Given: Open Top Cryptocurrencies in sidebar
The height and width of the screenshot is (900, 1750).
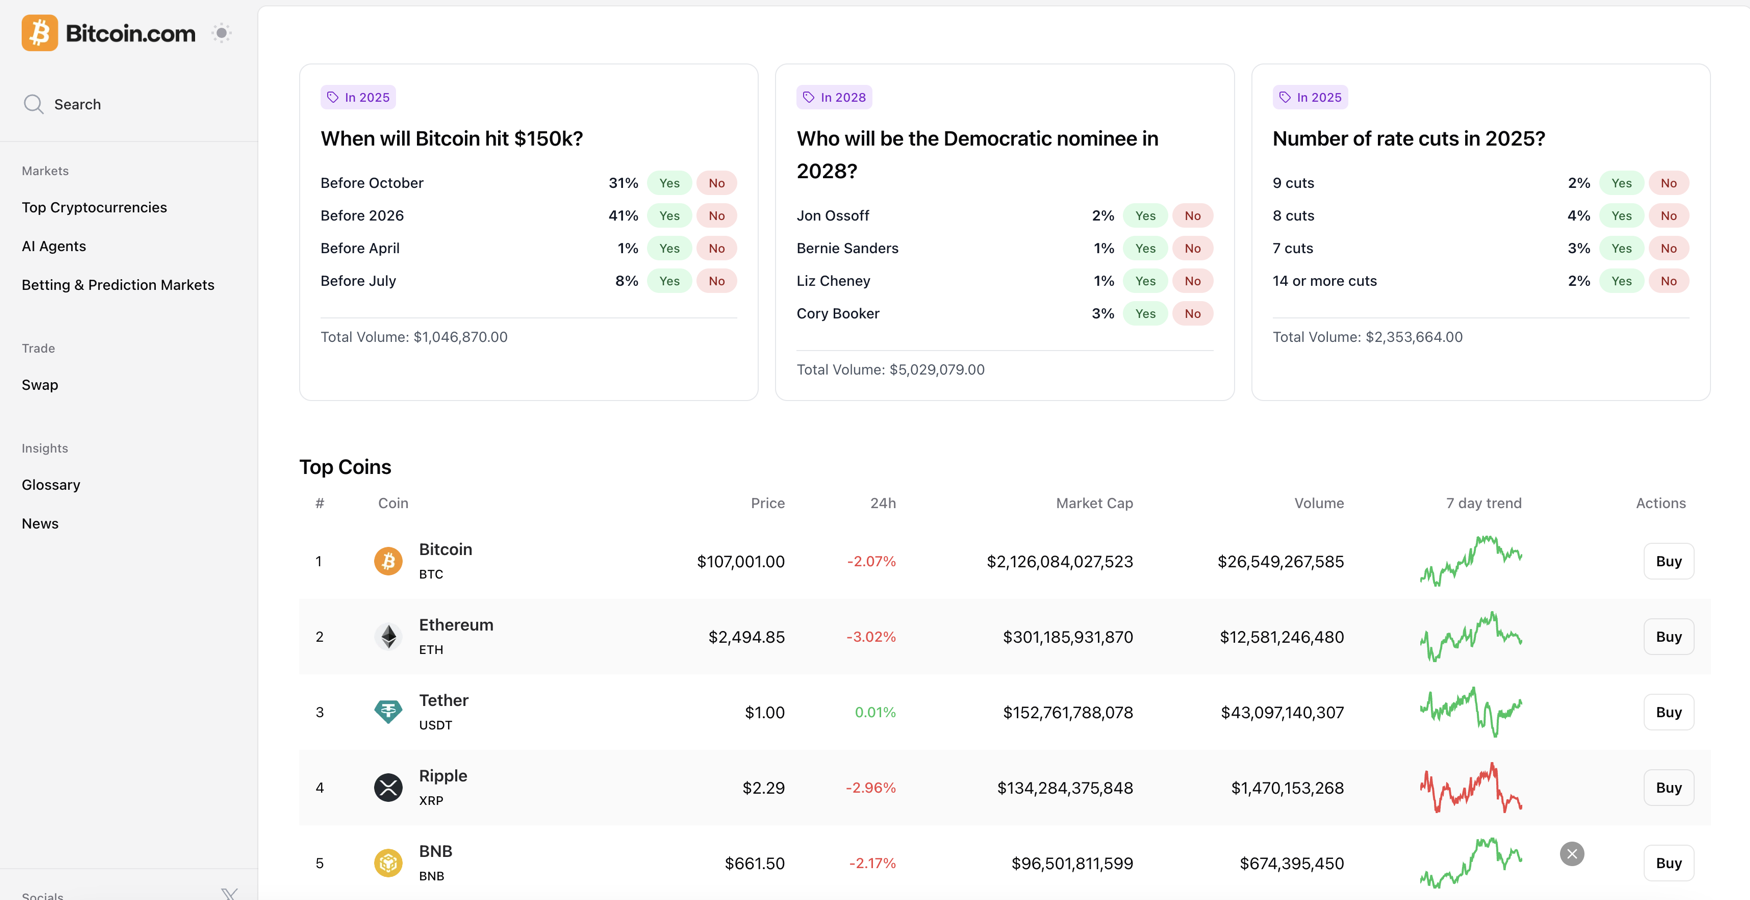Looking at the screenshot, I should (94, 207).
